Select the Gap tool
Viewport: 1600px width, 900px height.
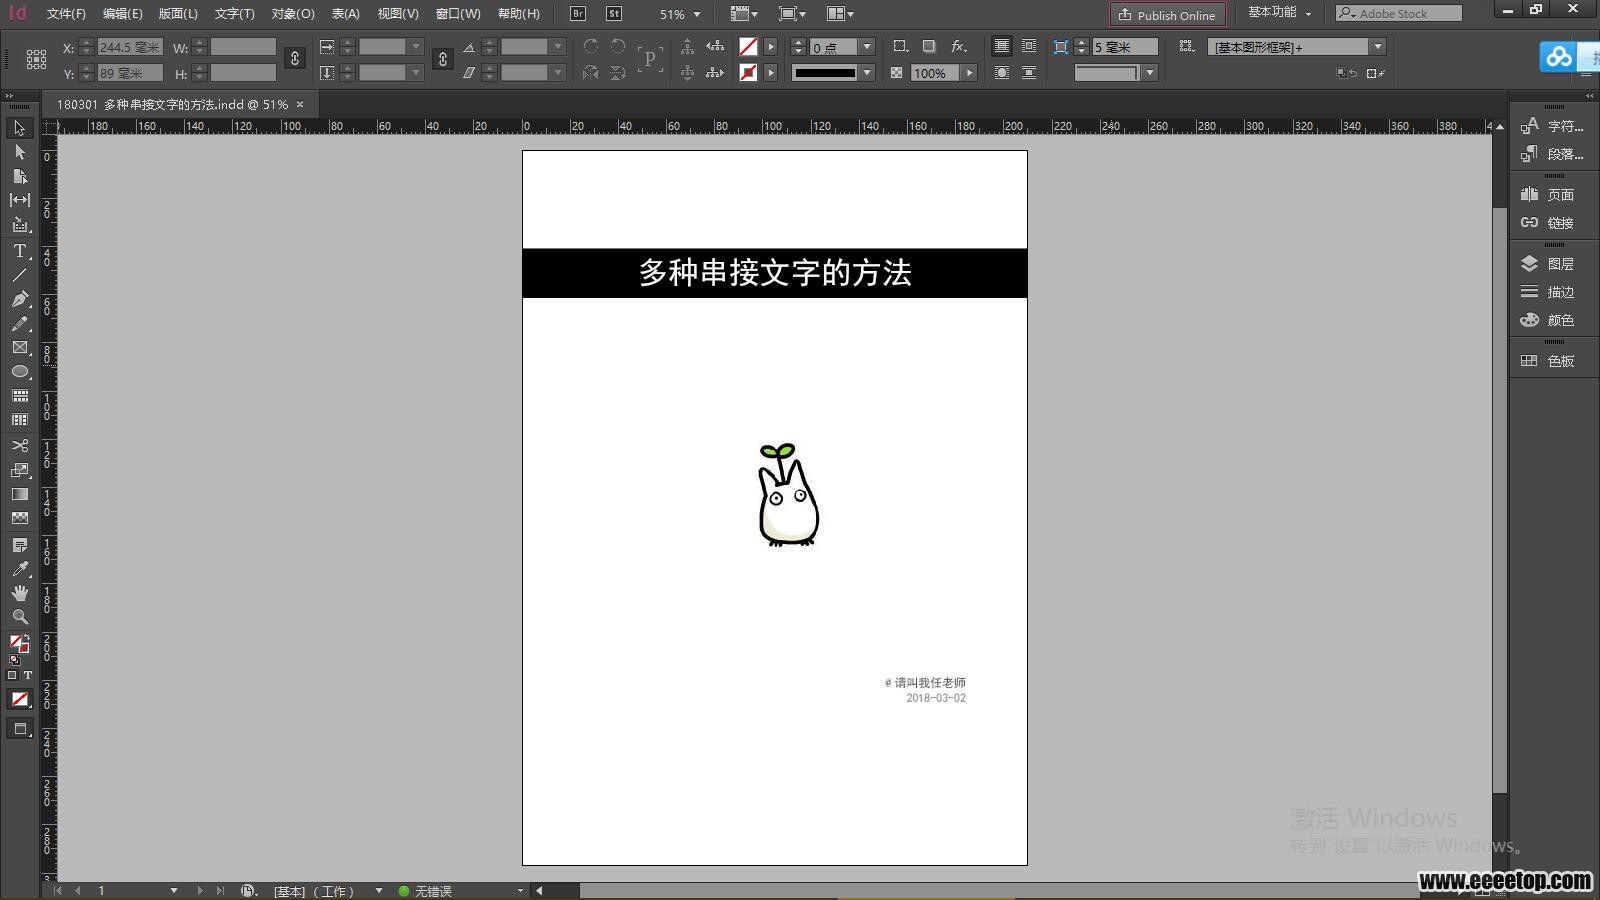[x=19, y=200]
